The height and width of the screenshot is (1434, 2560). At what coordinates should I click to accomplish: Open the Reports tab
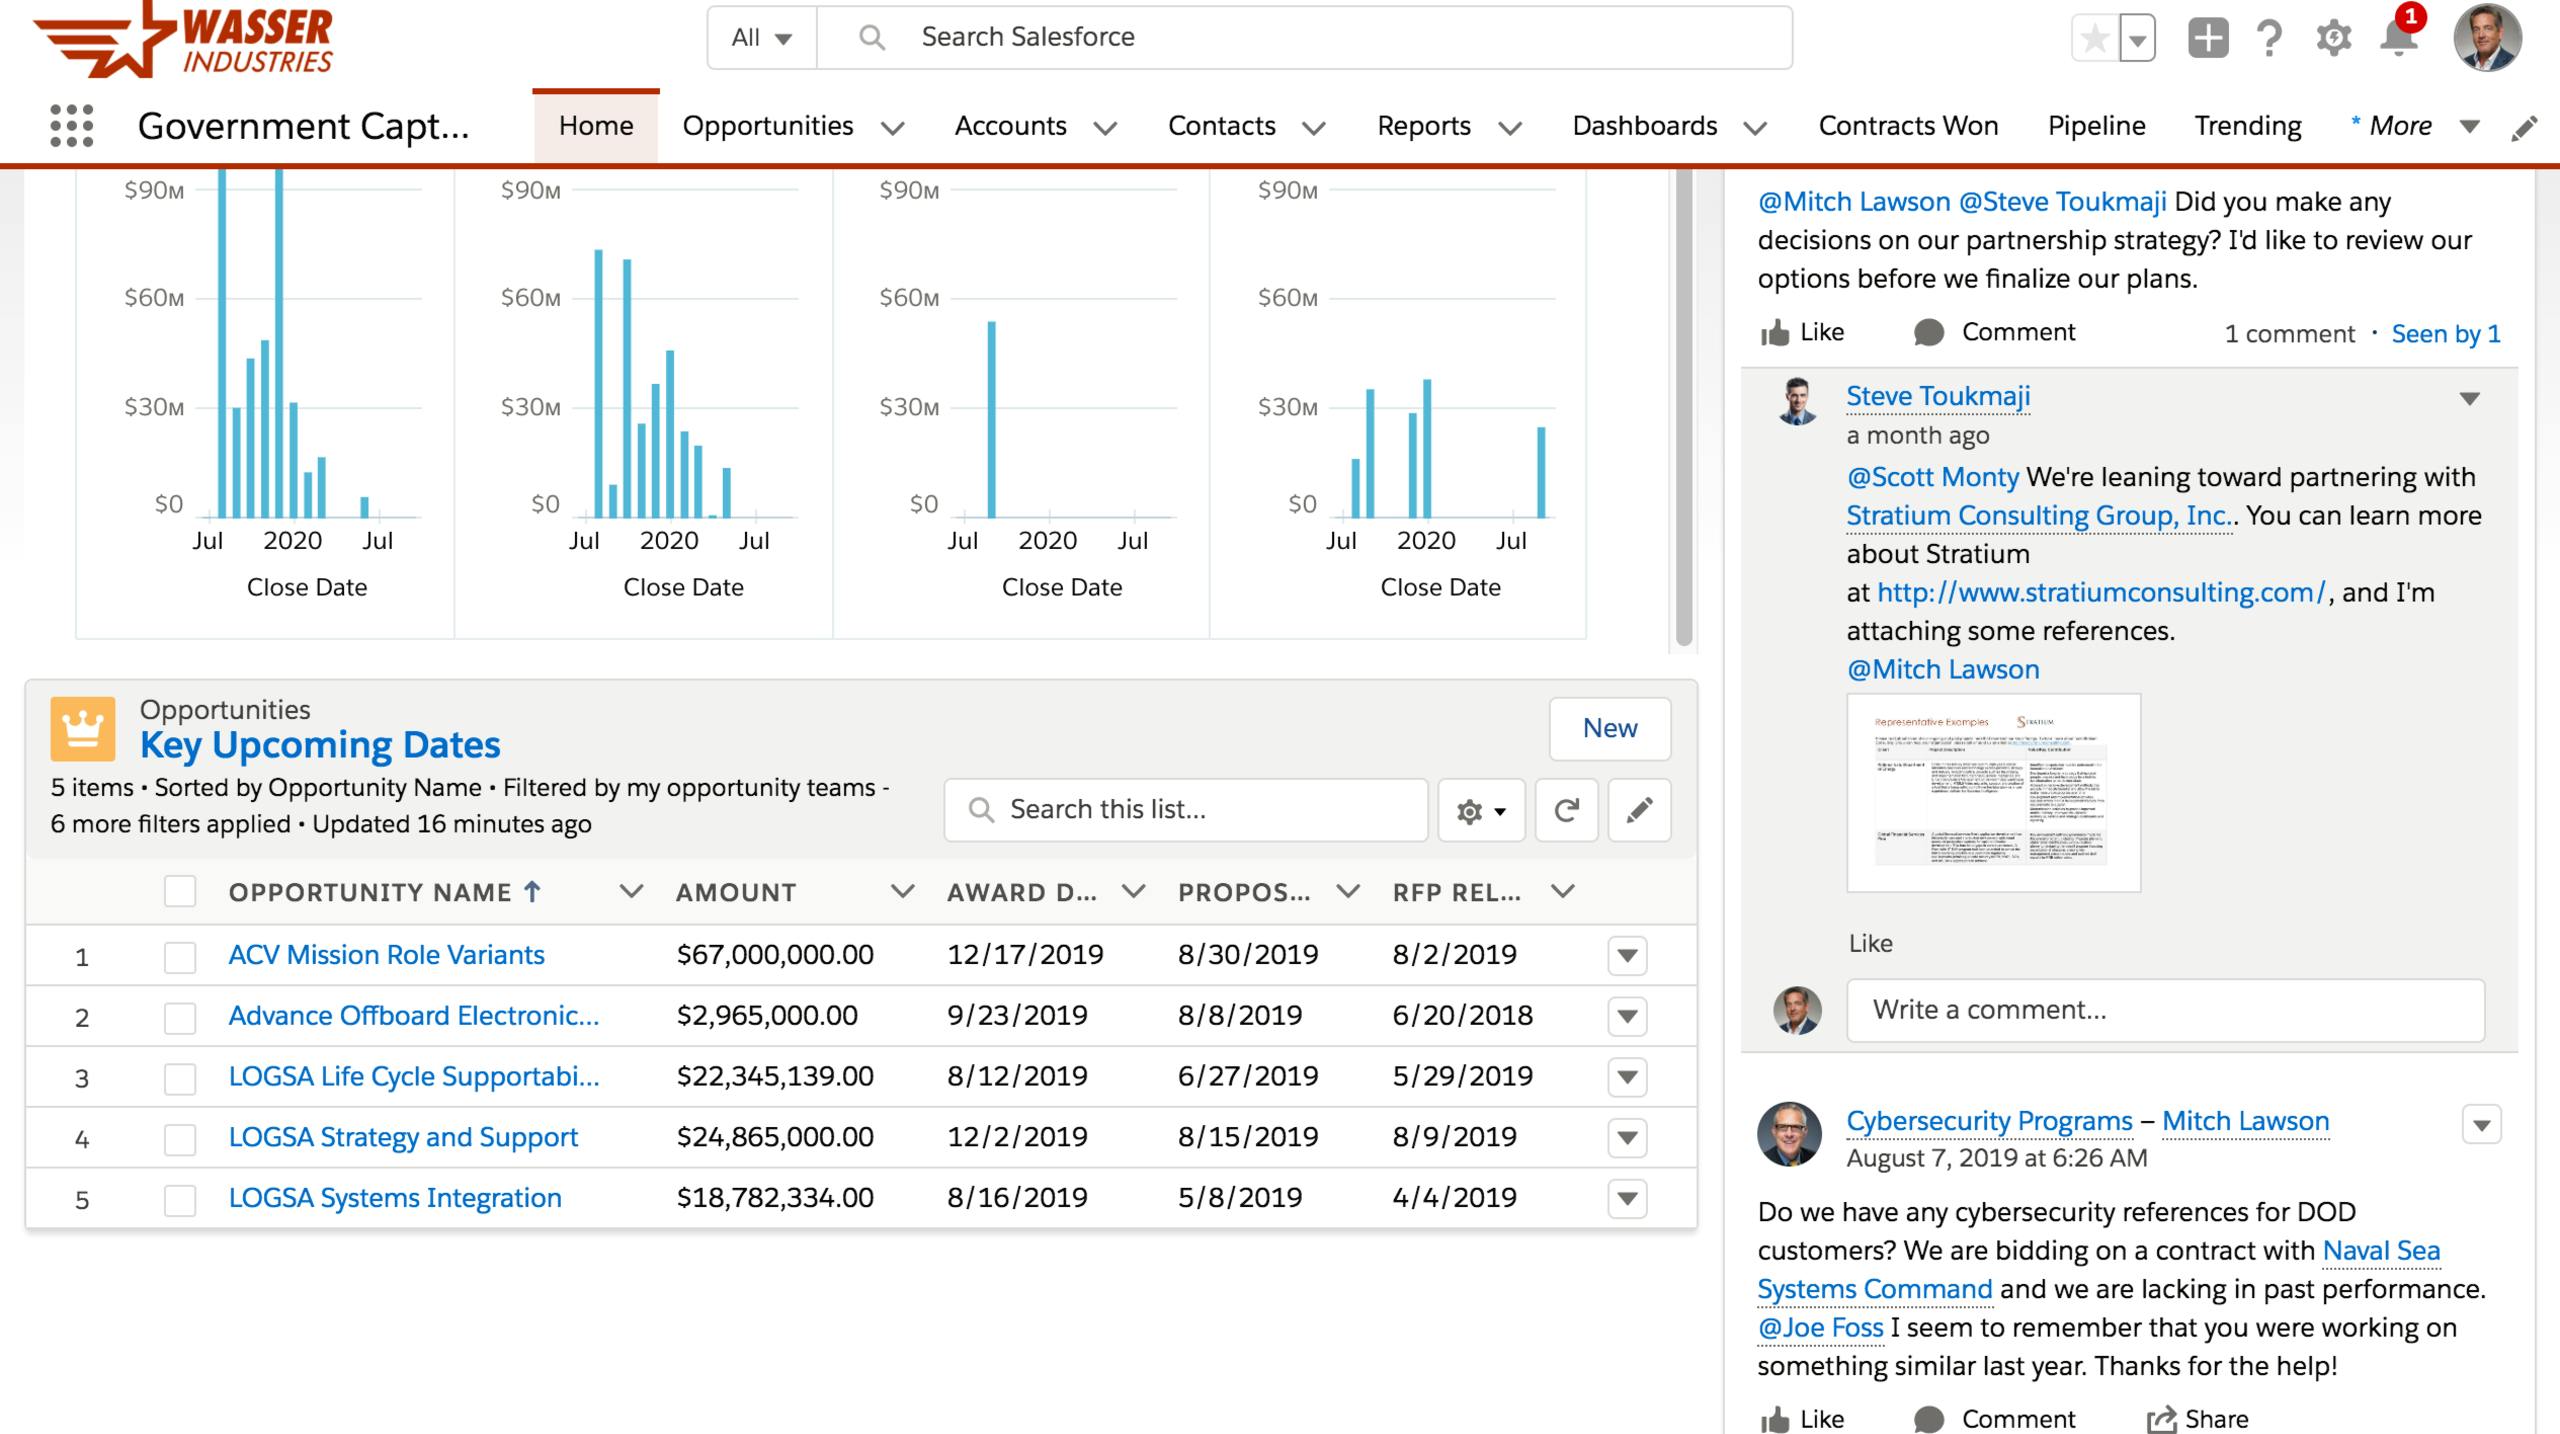(x=1423, y=126)
